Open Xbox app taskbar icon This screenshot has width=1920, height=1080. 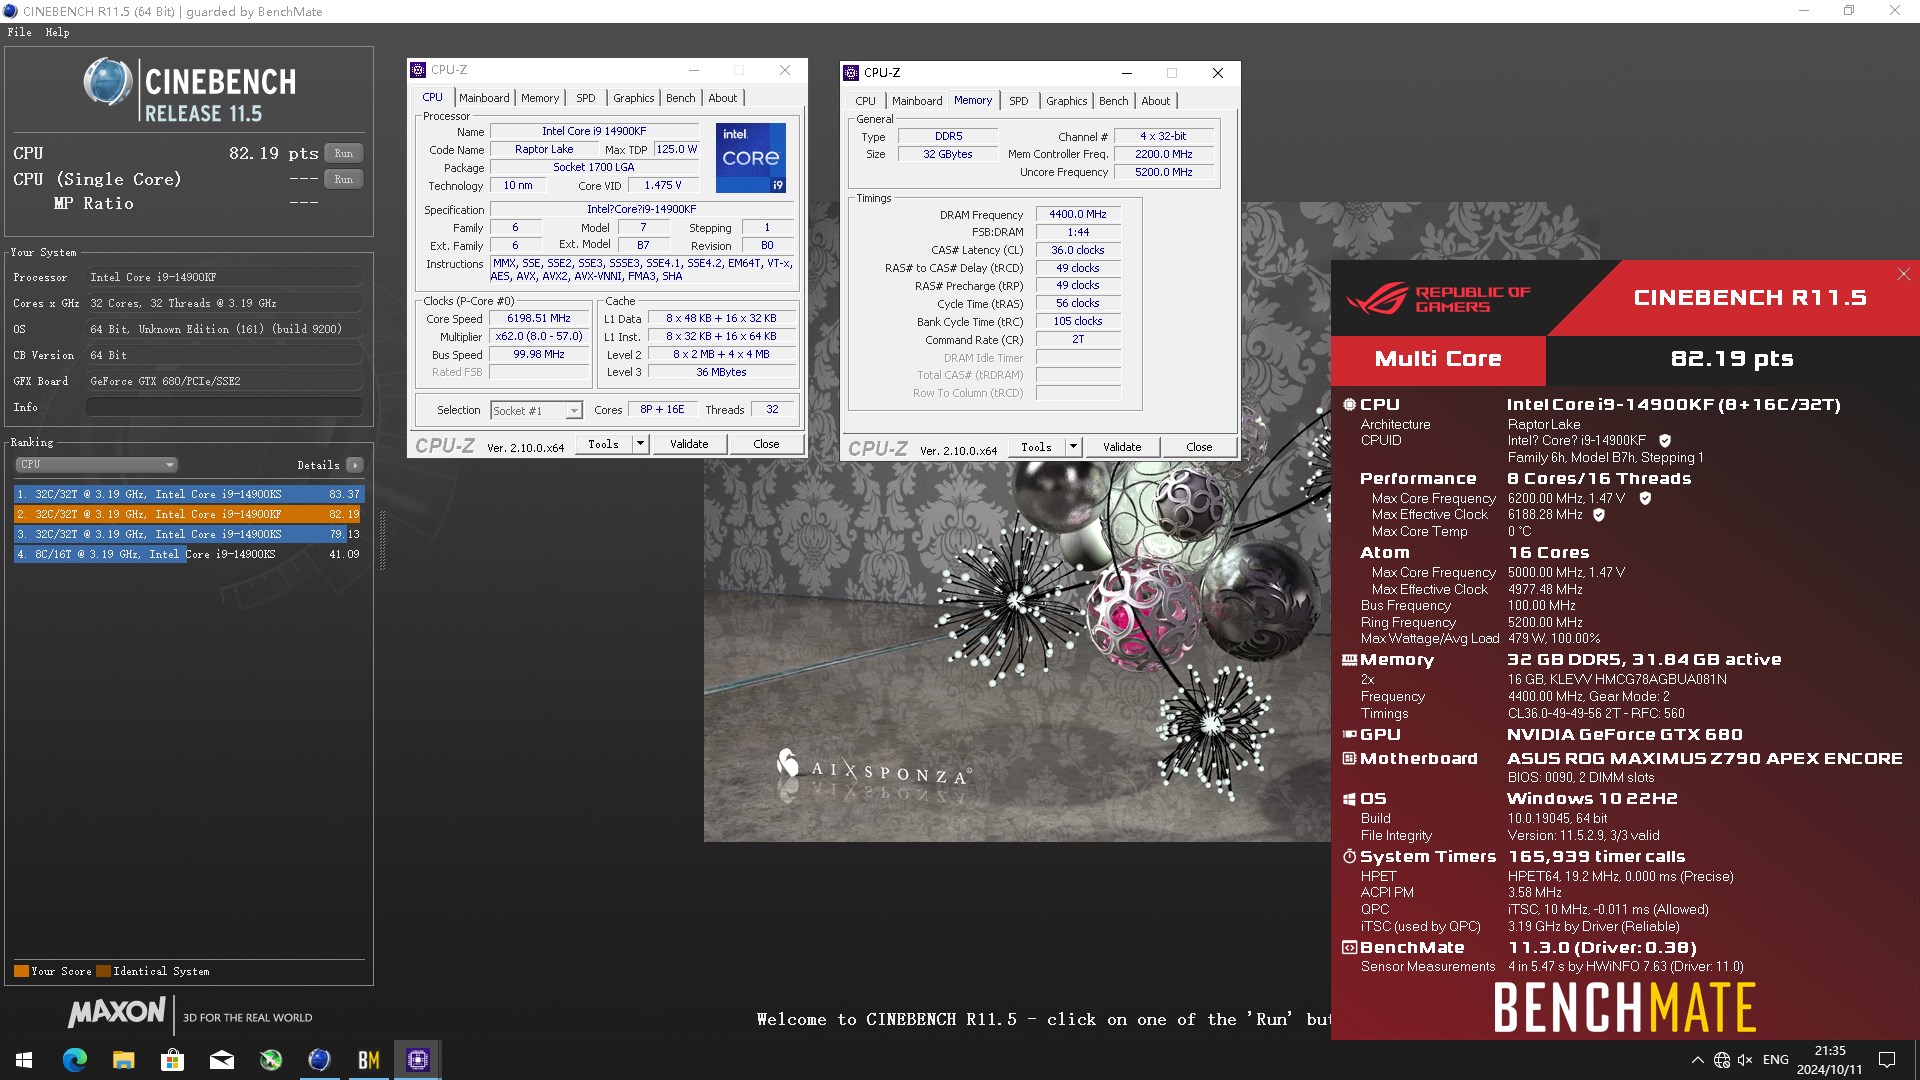pyautogui.click(x=270, y=1060)
